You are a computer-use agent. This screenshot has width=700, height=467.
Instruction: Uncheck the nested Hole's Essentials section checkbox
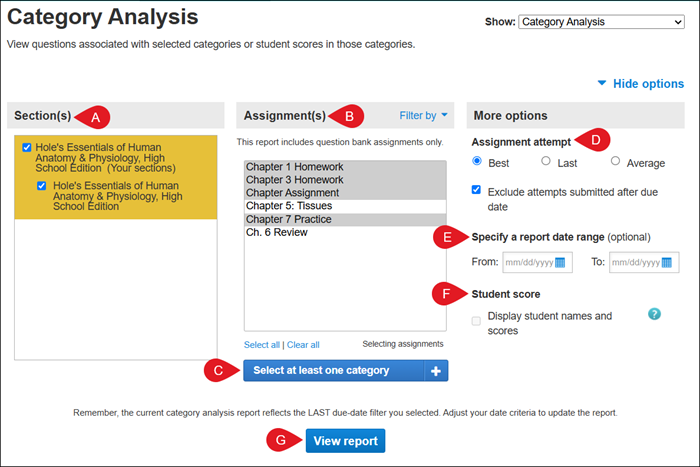coord(42,186)
